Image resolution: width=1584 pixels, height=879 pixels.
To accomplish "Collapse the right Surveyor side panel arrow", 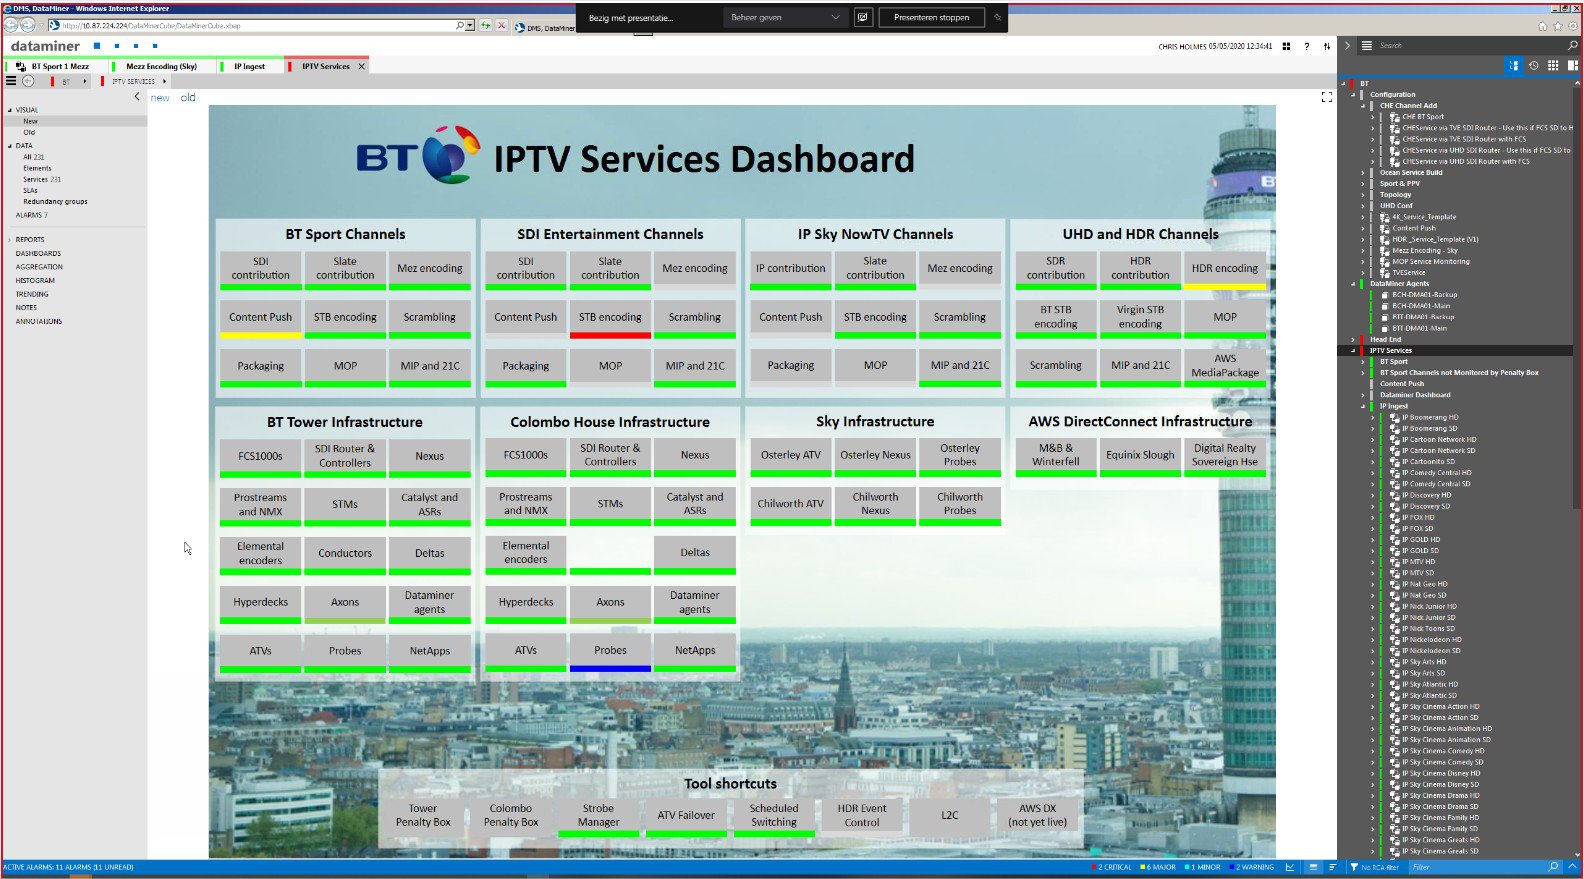I will (1347, 45).
